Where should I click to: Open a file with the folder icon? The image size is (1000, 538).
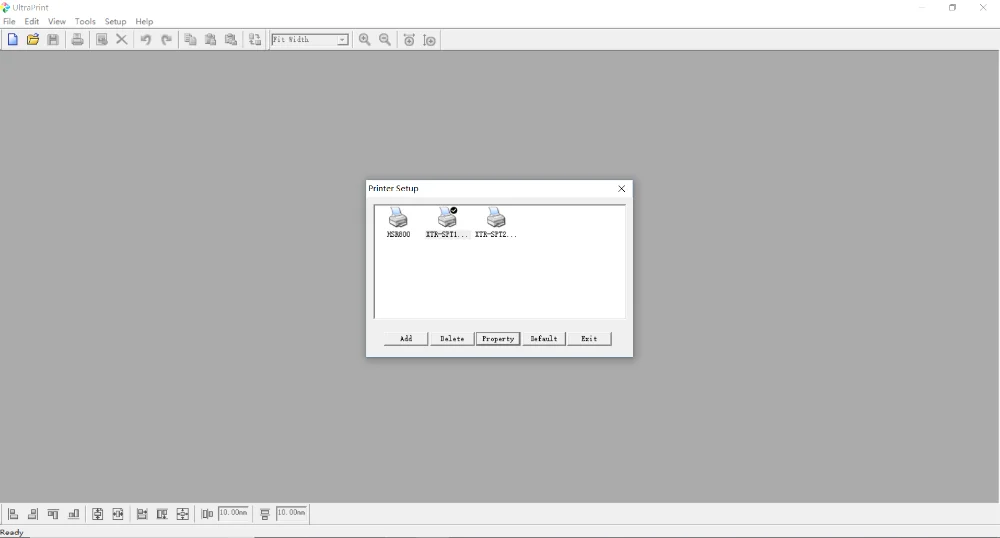[33, 40]
